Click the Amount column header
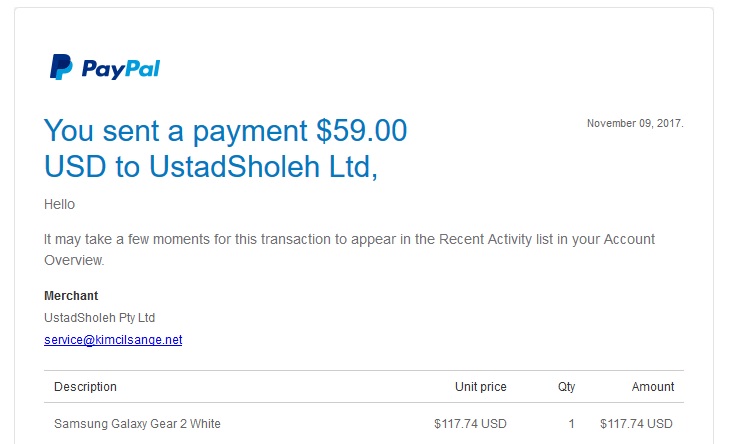The width and height of the screenshot is (735, 444). [652, 387]
